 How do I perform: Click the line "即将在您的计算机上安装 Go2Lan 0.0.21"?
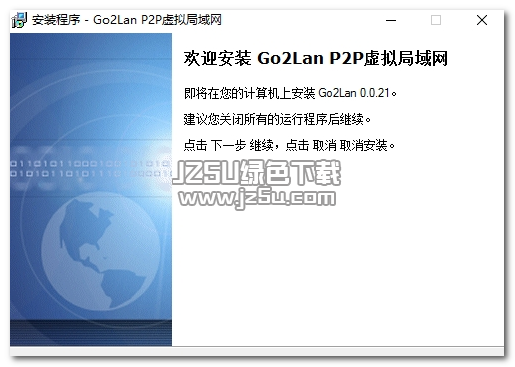coord(290,93)
